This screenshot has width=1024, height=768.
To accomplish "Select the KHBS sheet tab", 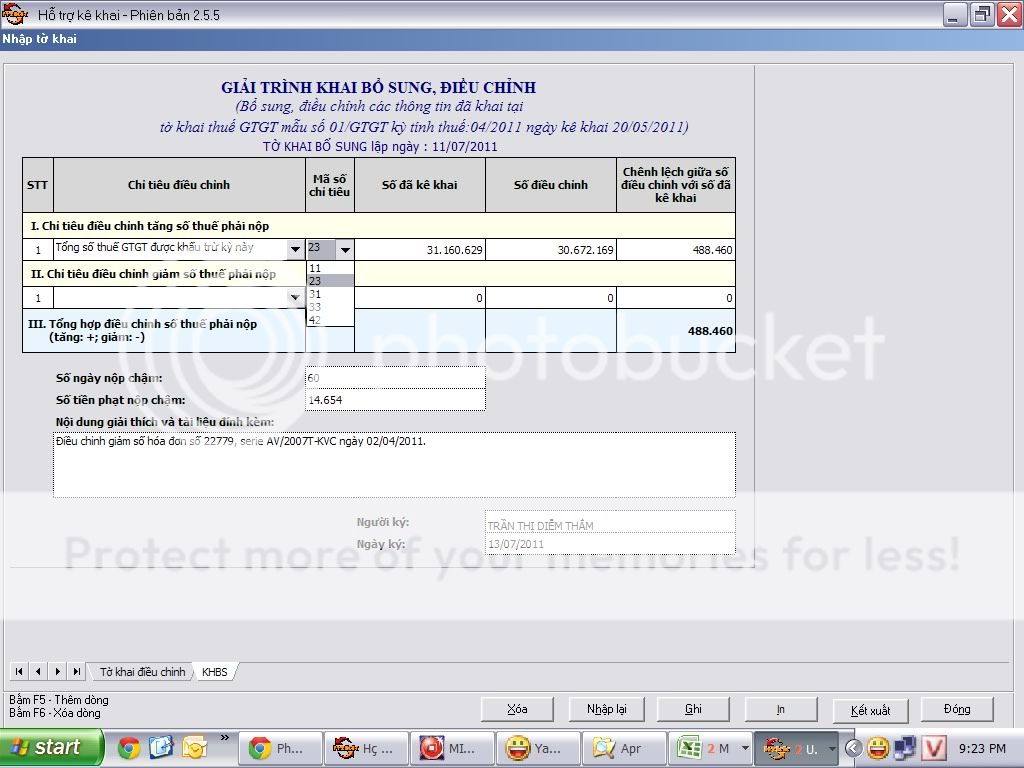I will point(214,672).
